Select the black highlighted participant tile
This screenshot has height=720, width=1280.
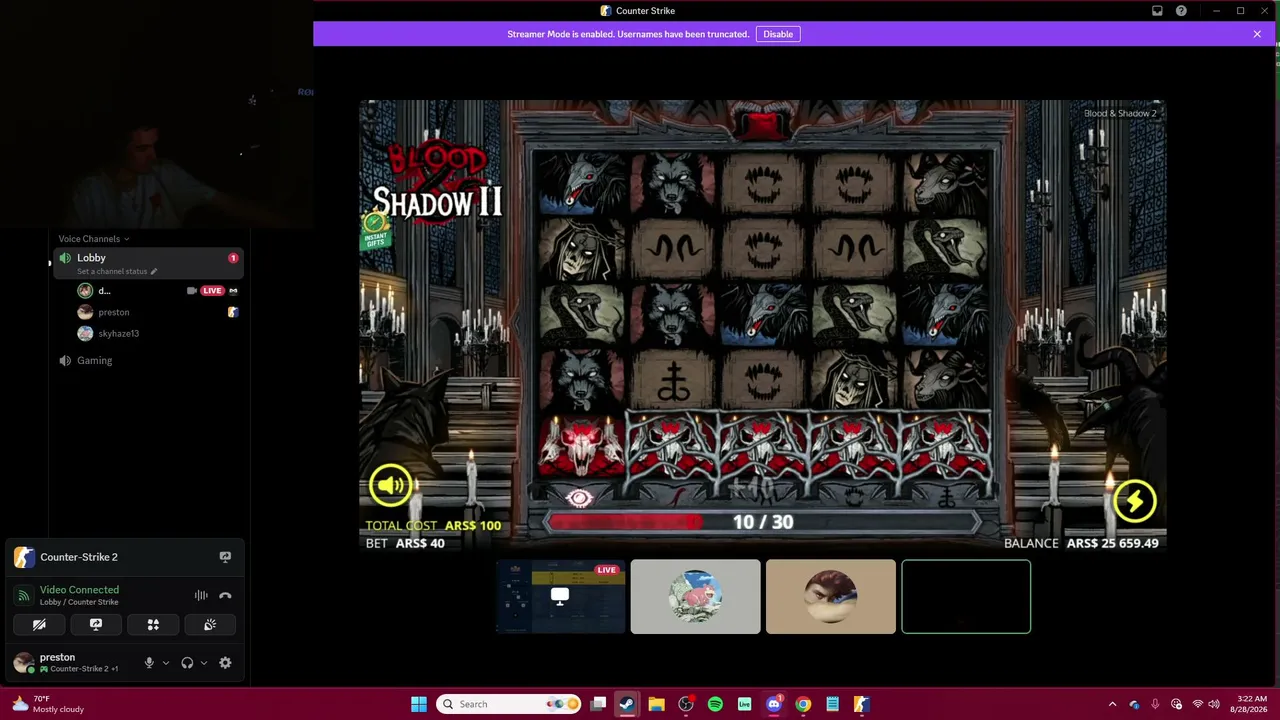click(966, 597)
